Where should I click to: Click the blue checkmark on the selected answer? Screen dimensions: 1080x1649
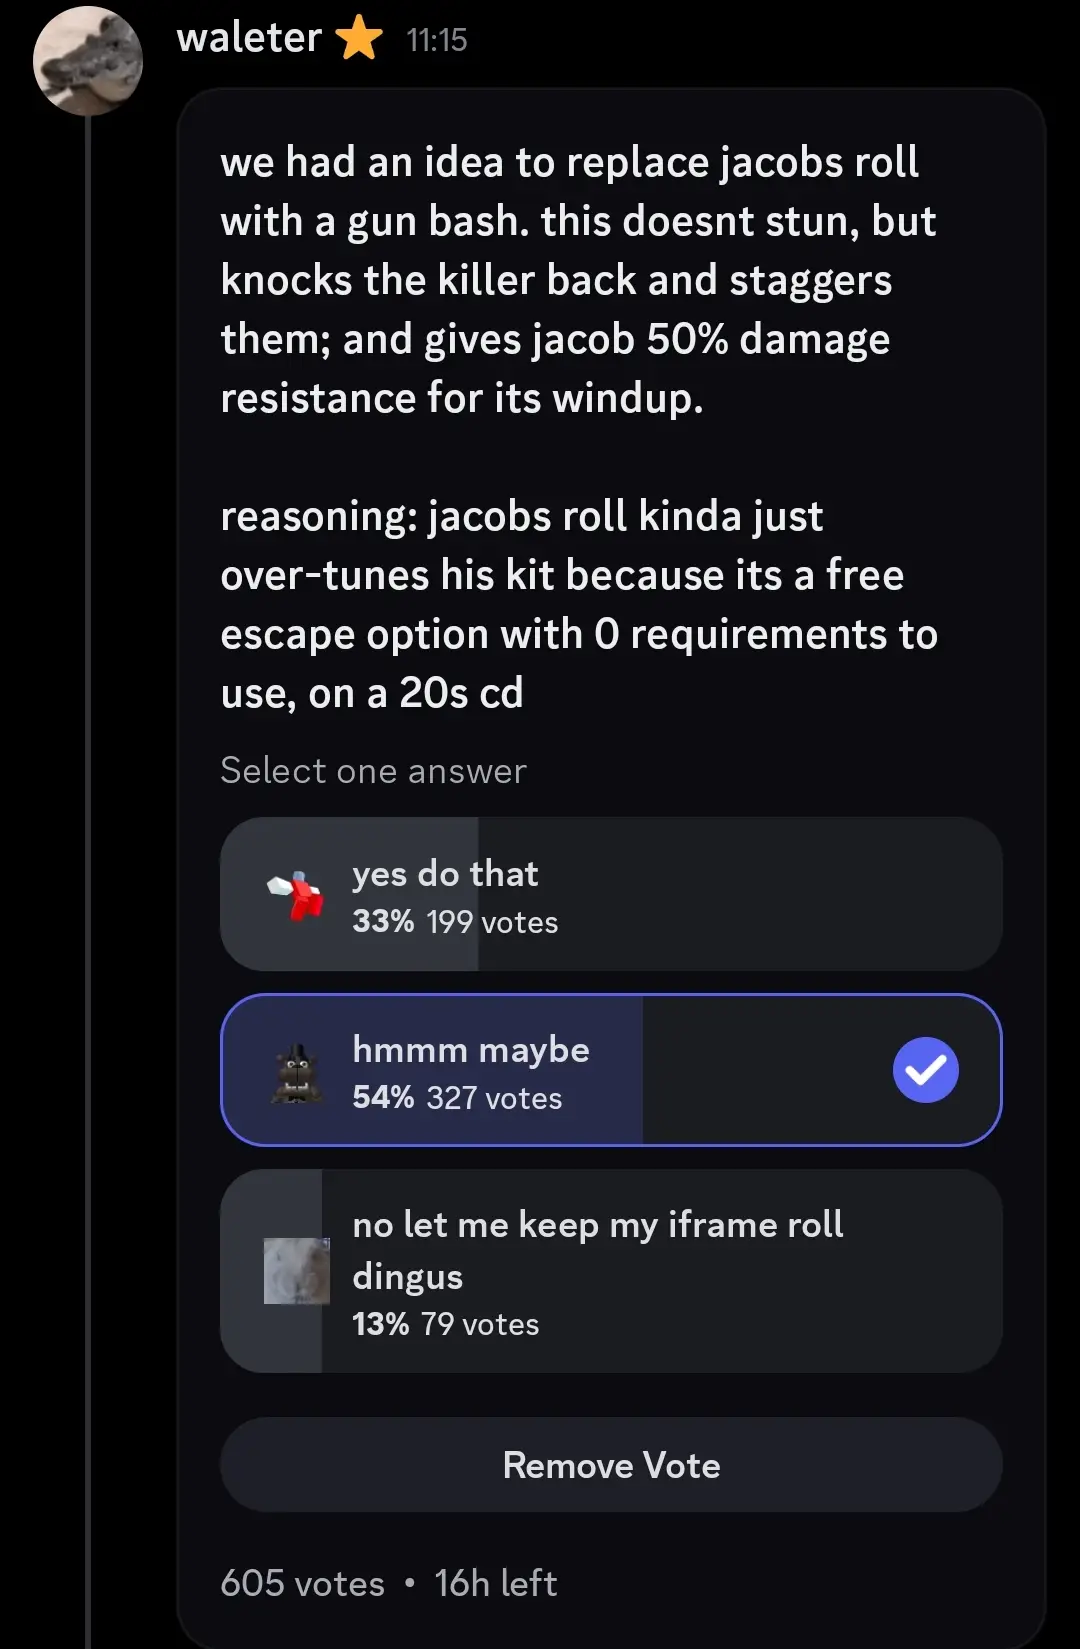(925, 1069)
